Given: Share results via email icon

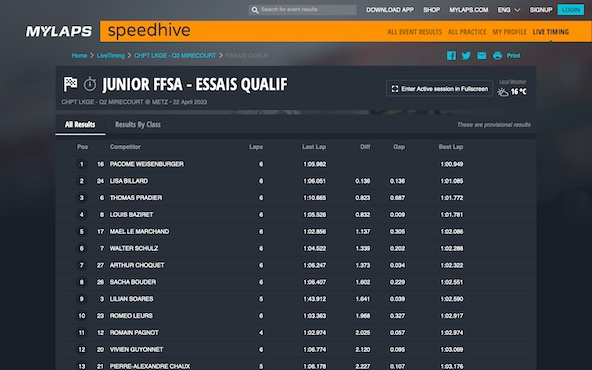Looking at the screenshot, I should (x=481, y=56).
